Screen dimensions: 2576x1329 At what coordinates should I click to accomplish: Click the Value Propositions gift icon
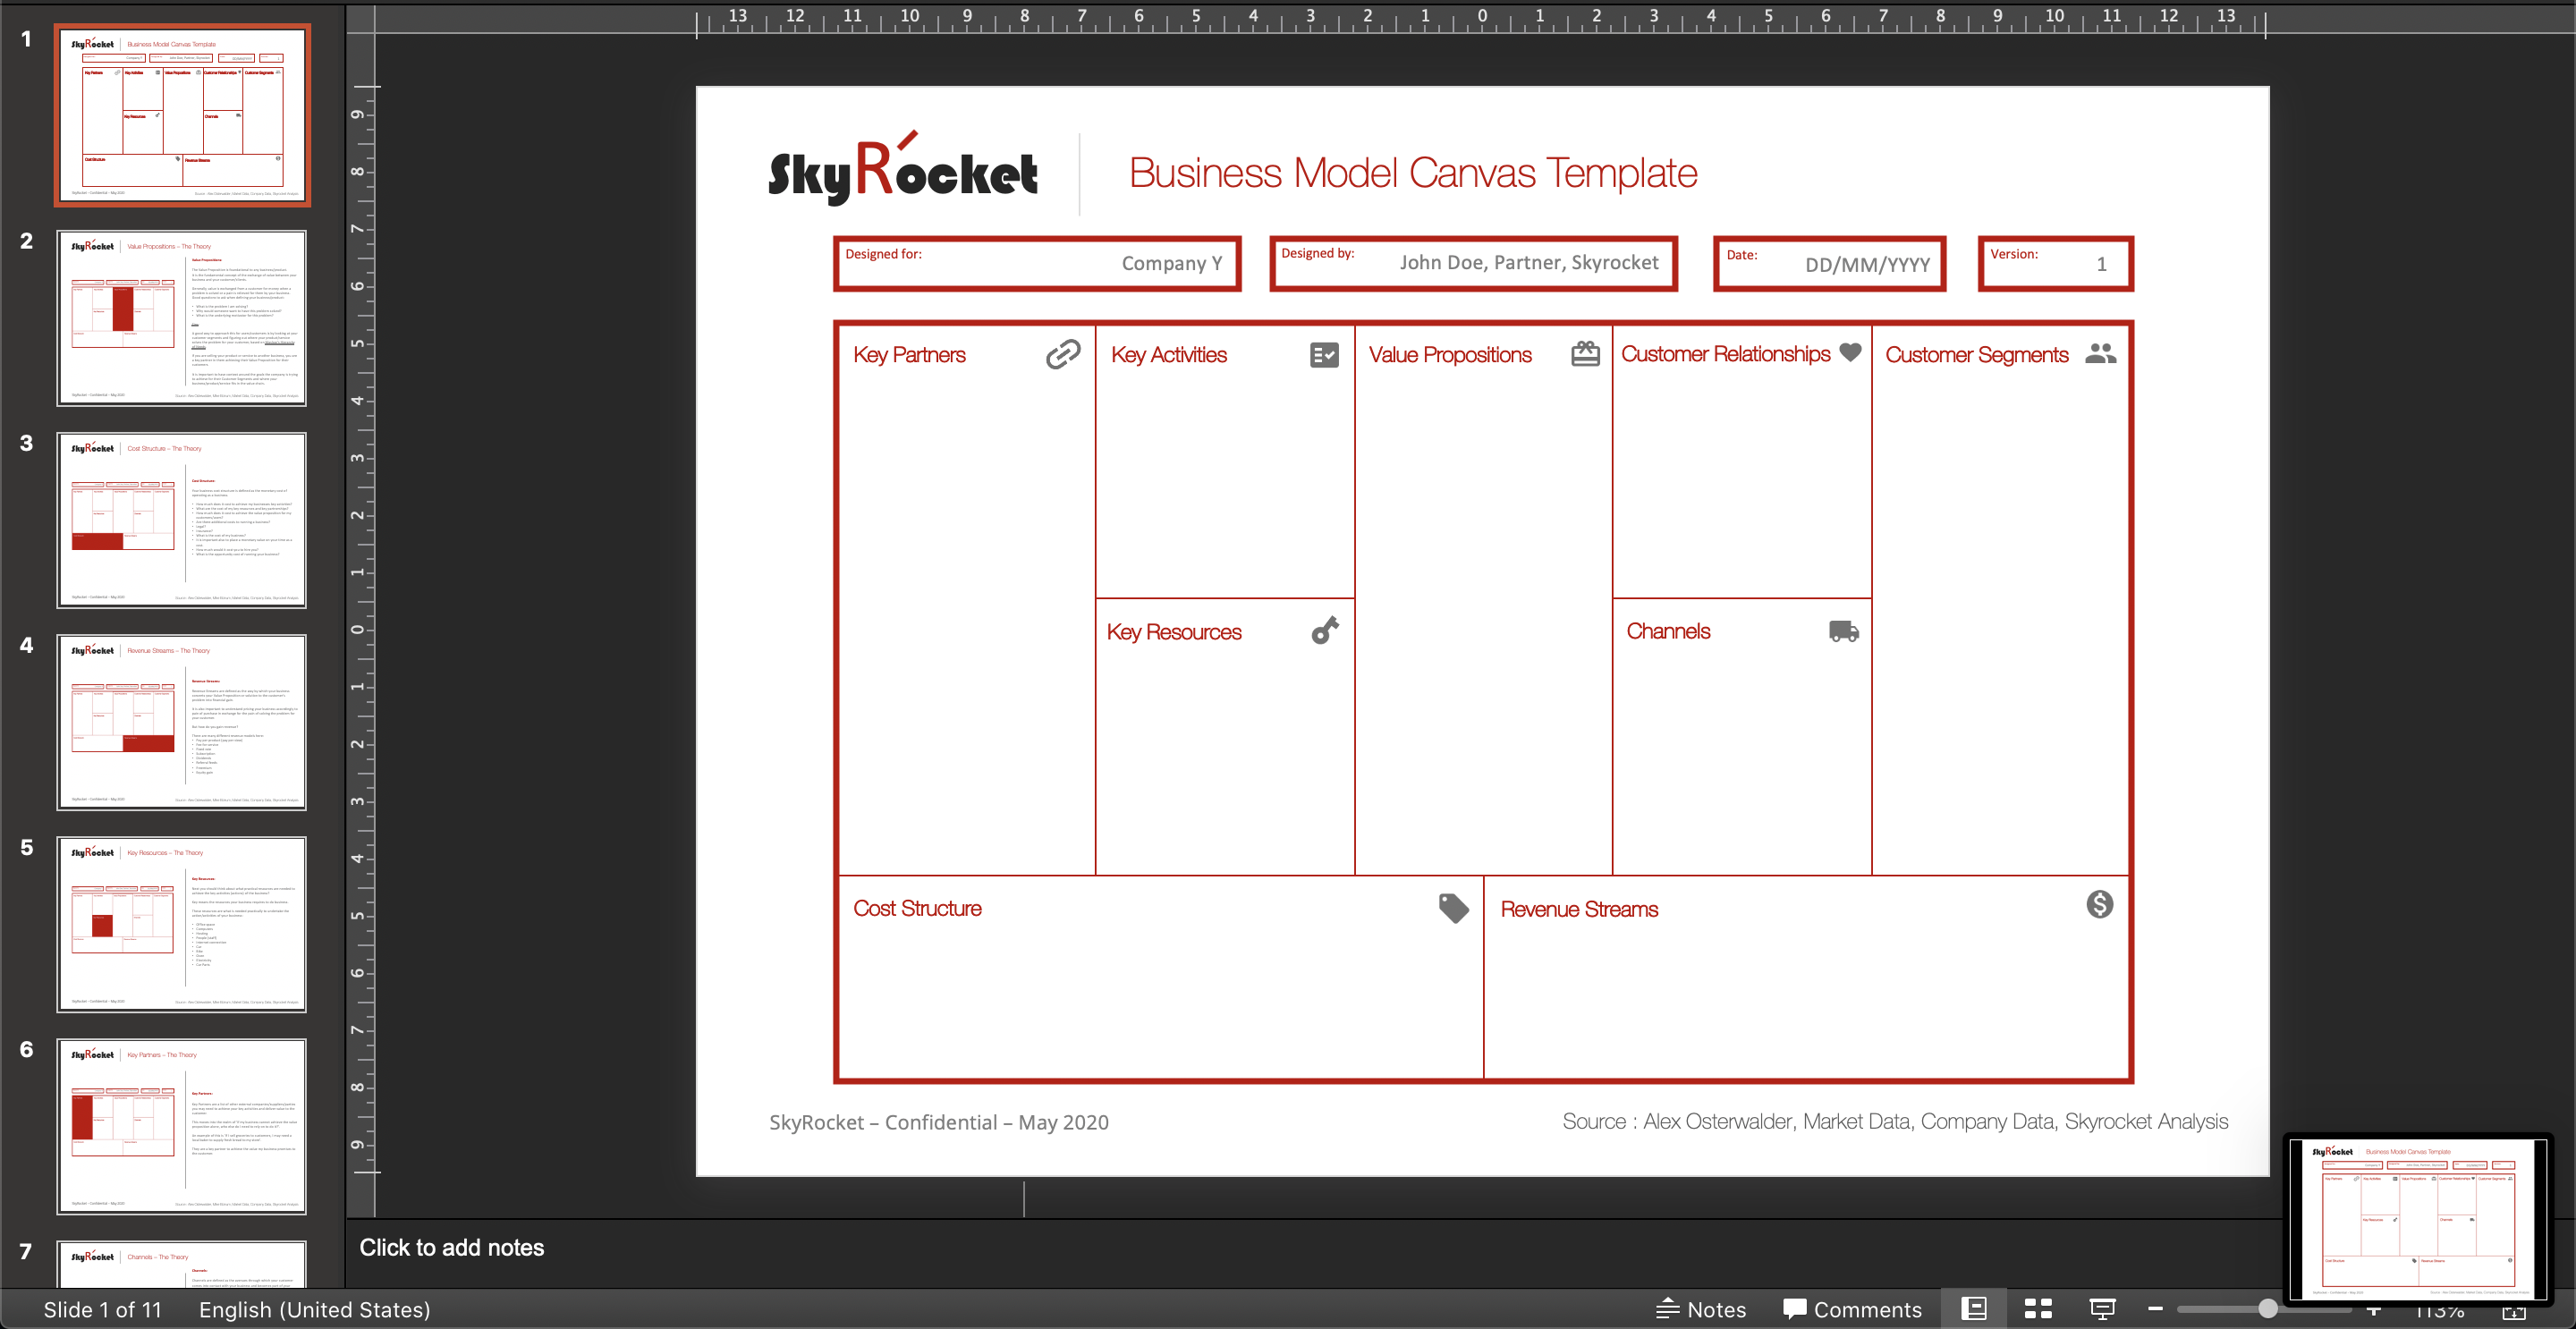click(1585, 353)
